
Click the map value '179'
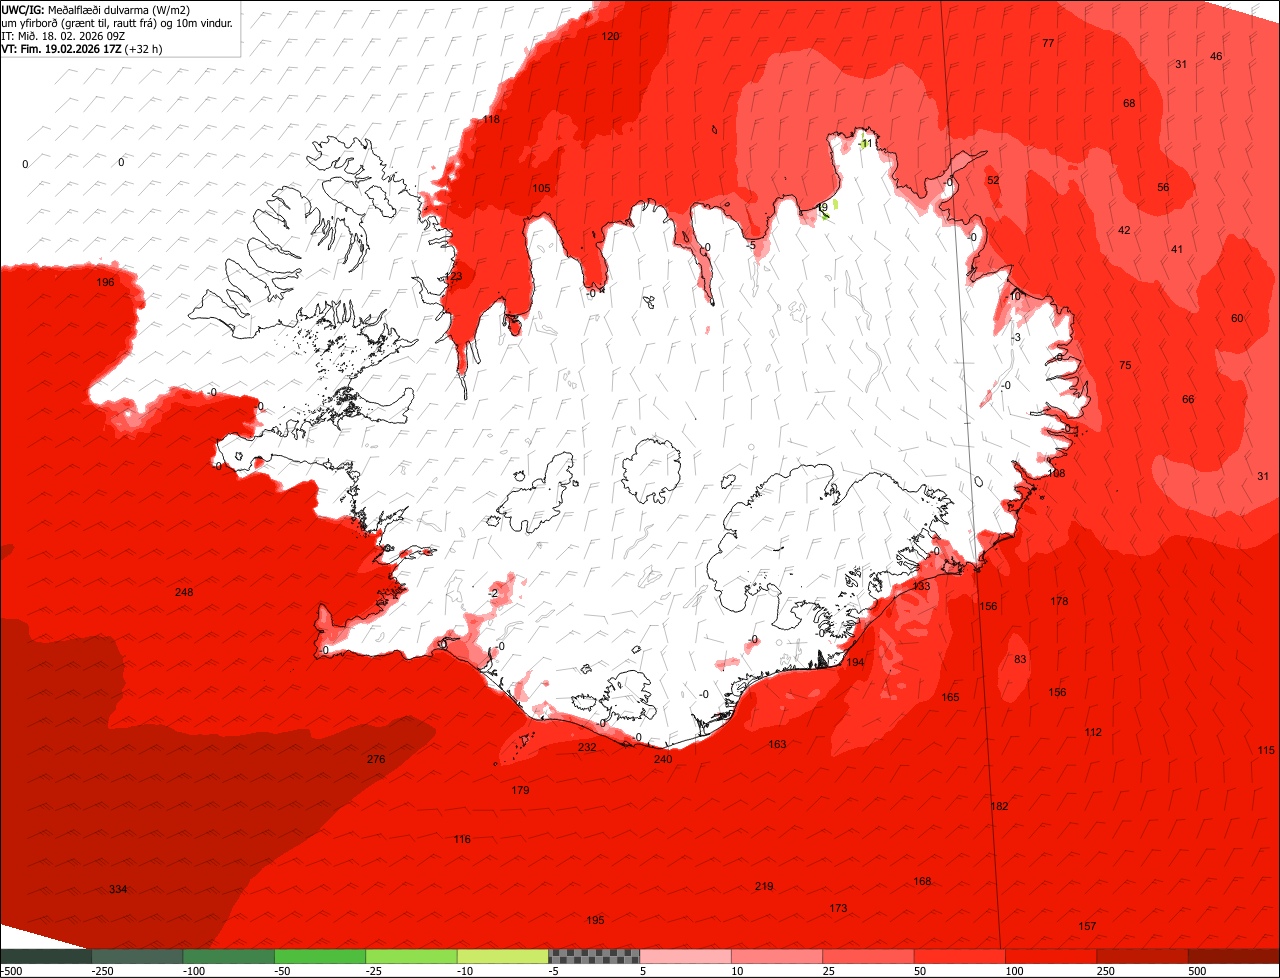coord(520,791)
